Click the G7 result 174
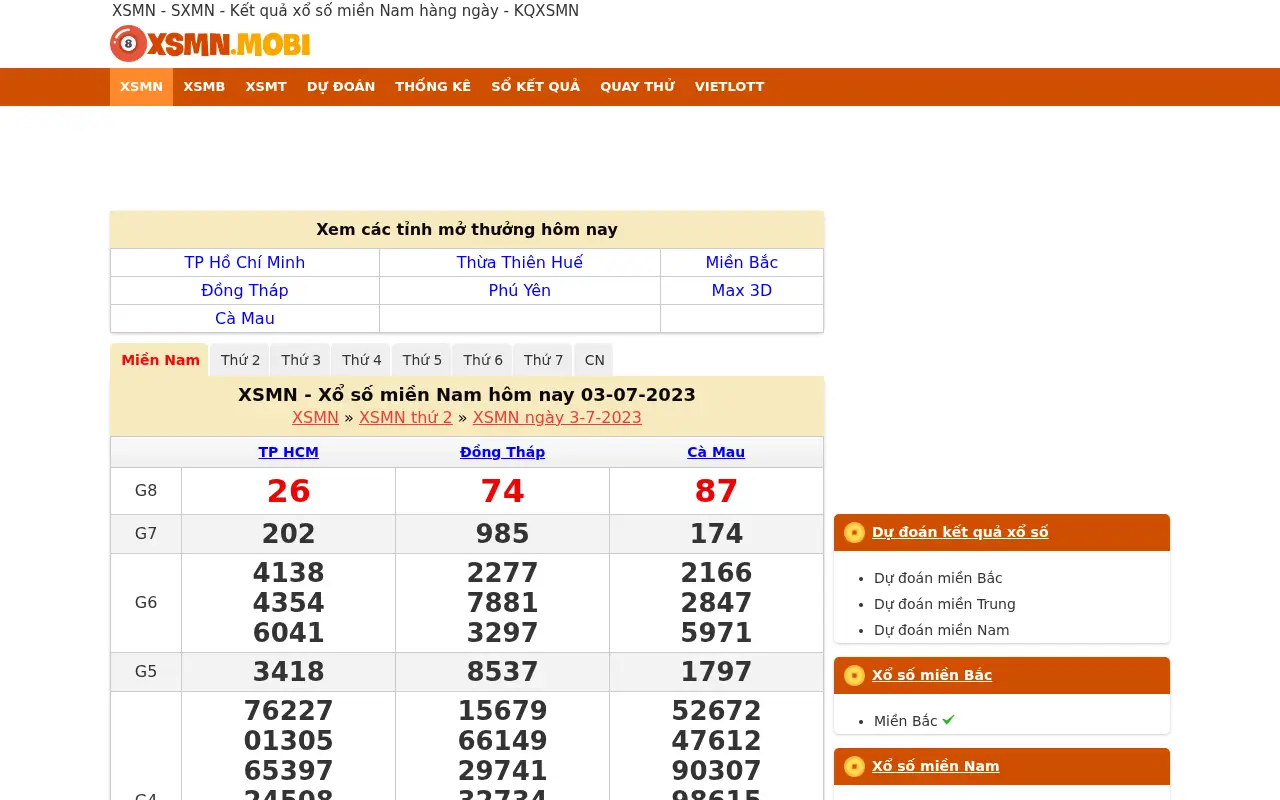This screenshot has width=1280, height=800. coord(716,534)
